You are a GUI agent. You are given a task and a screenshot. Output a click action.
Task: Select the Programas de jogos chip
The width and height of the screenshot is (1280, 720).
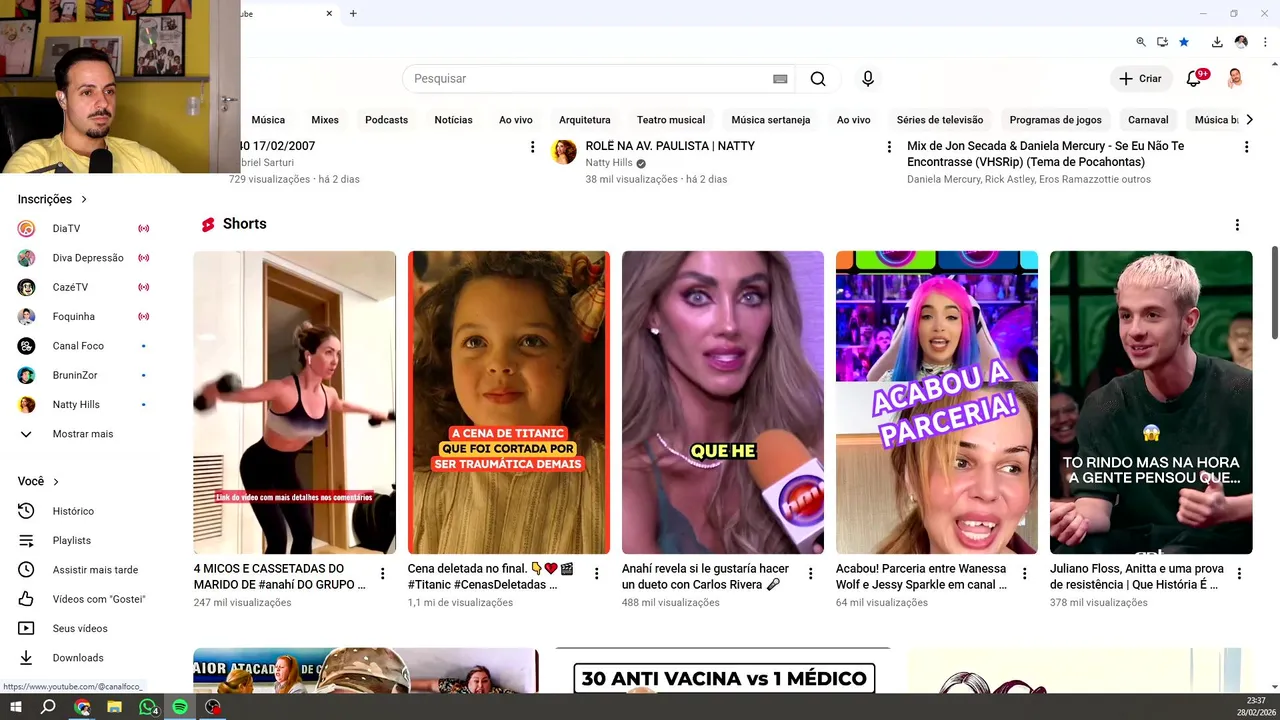[1055, 120]
